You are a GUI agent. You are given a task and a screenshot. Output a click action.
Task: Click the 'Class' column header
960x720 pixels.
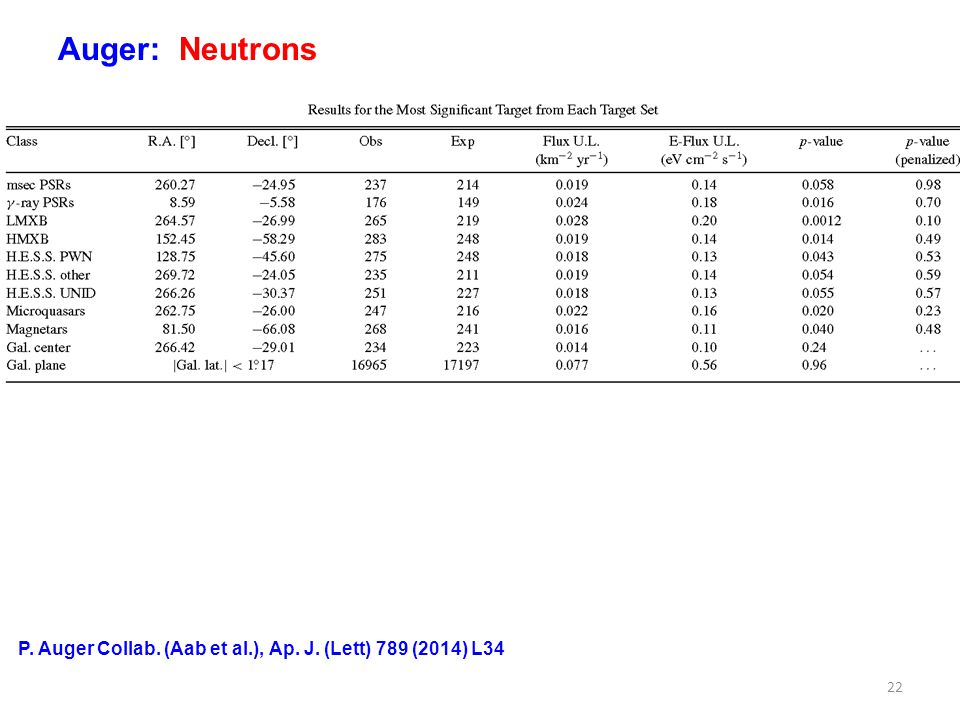22,141
